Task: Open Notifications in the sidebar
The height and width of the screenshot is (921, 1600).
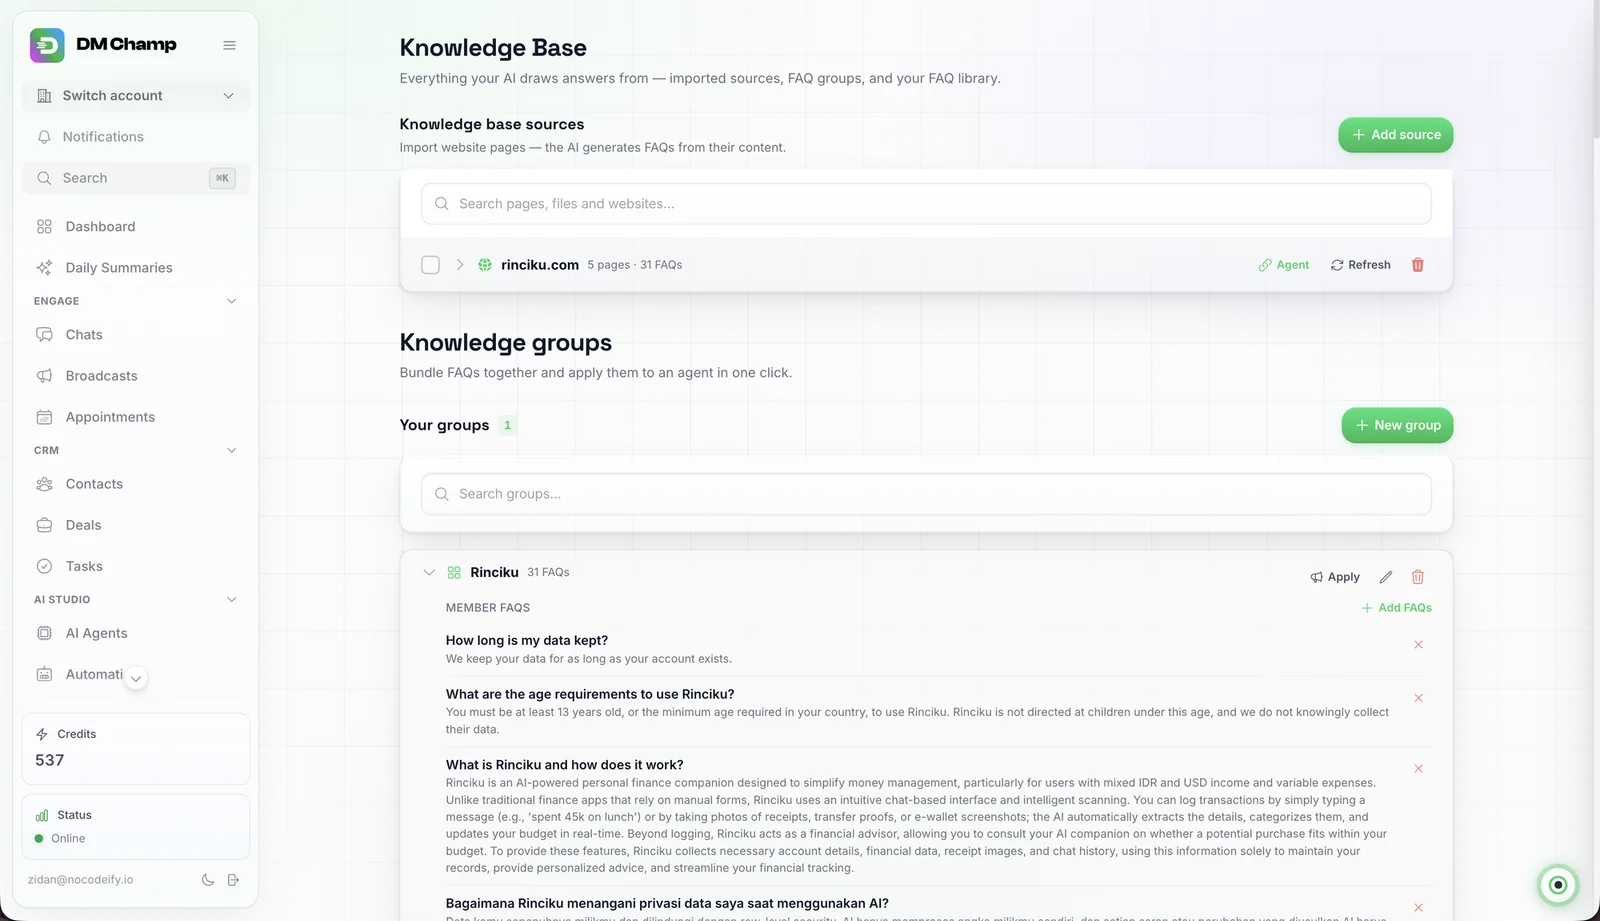Action: (x=136, y=137)
